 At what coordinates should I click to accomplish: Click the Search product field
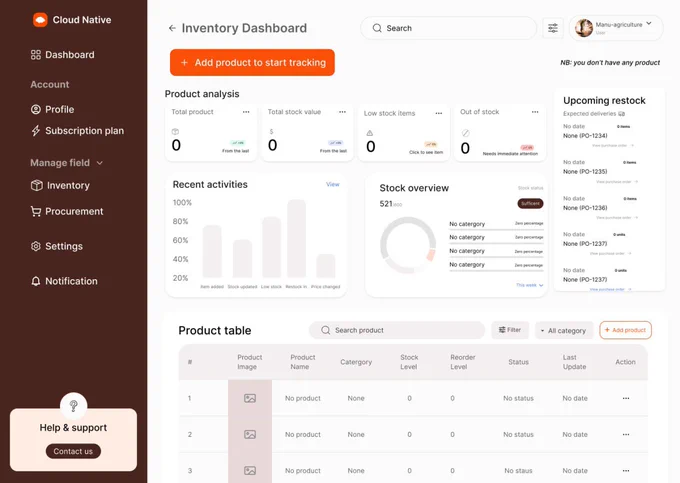[x=397, y=330]
